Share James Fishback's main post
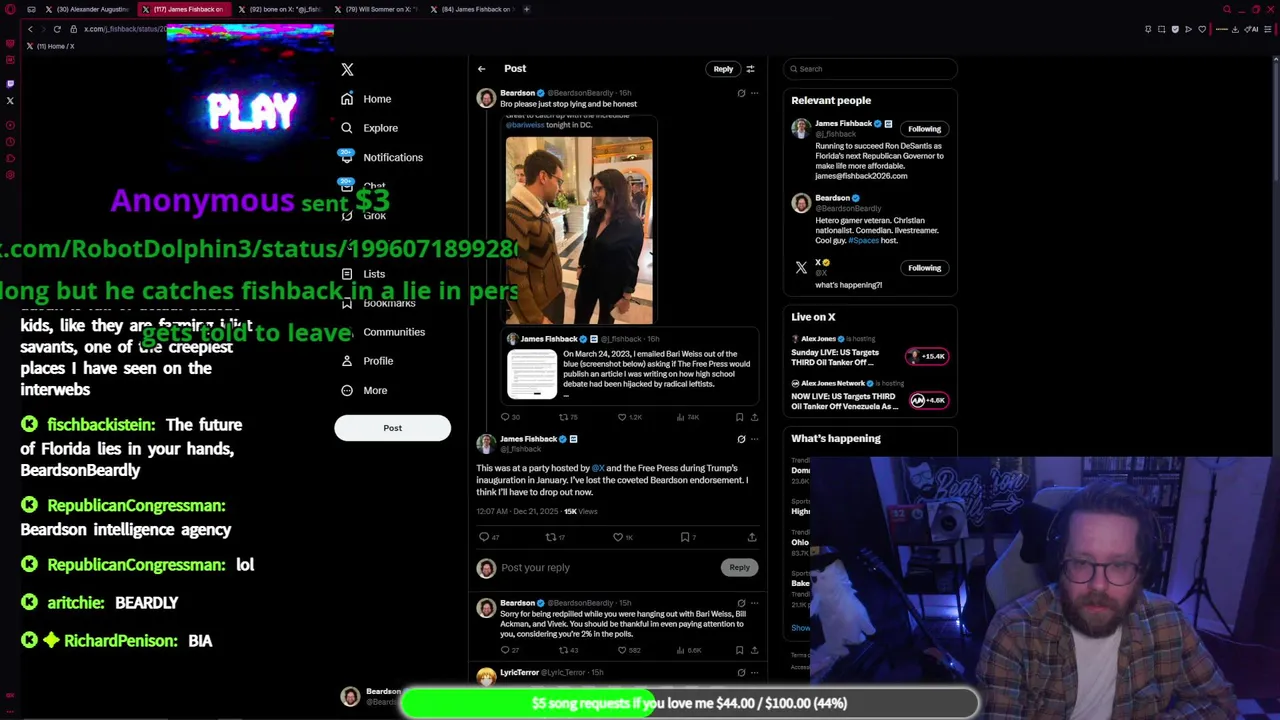This screenshot has height=720, width=1280. [752, 537]
